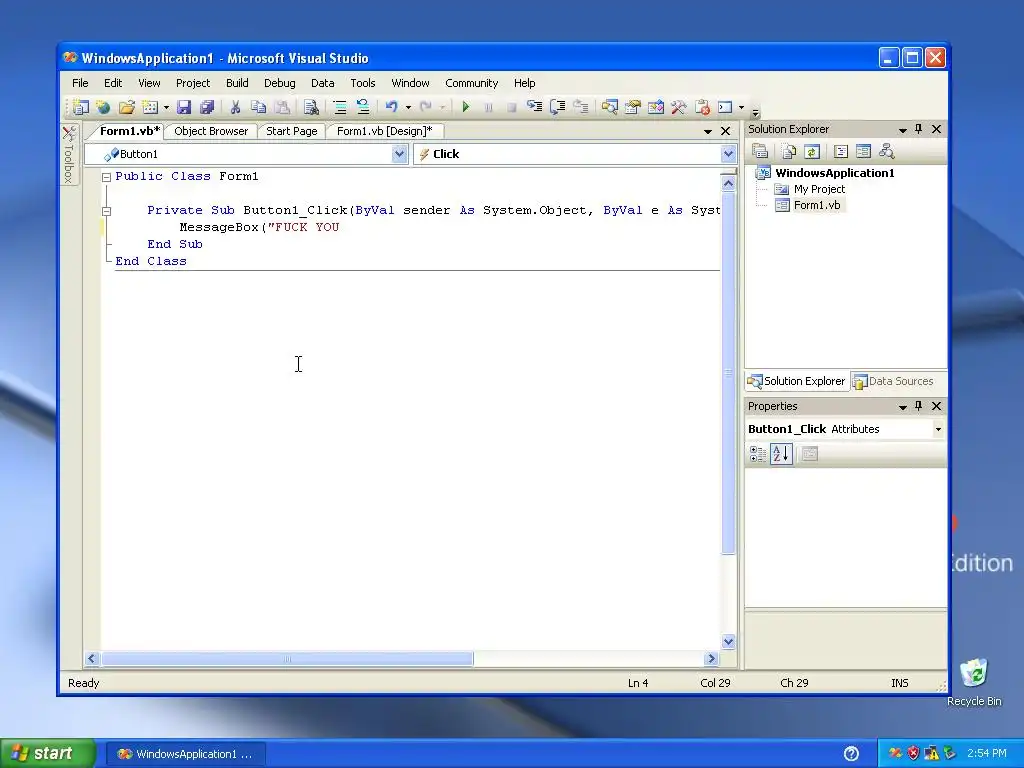This screenshot has height=768, width=1024.
Task: Click the Solution Explorer Properties icon
Action: click(760, 152)
